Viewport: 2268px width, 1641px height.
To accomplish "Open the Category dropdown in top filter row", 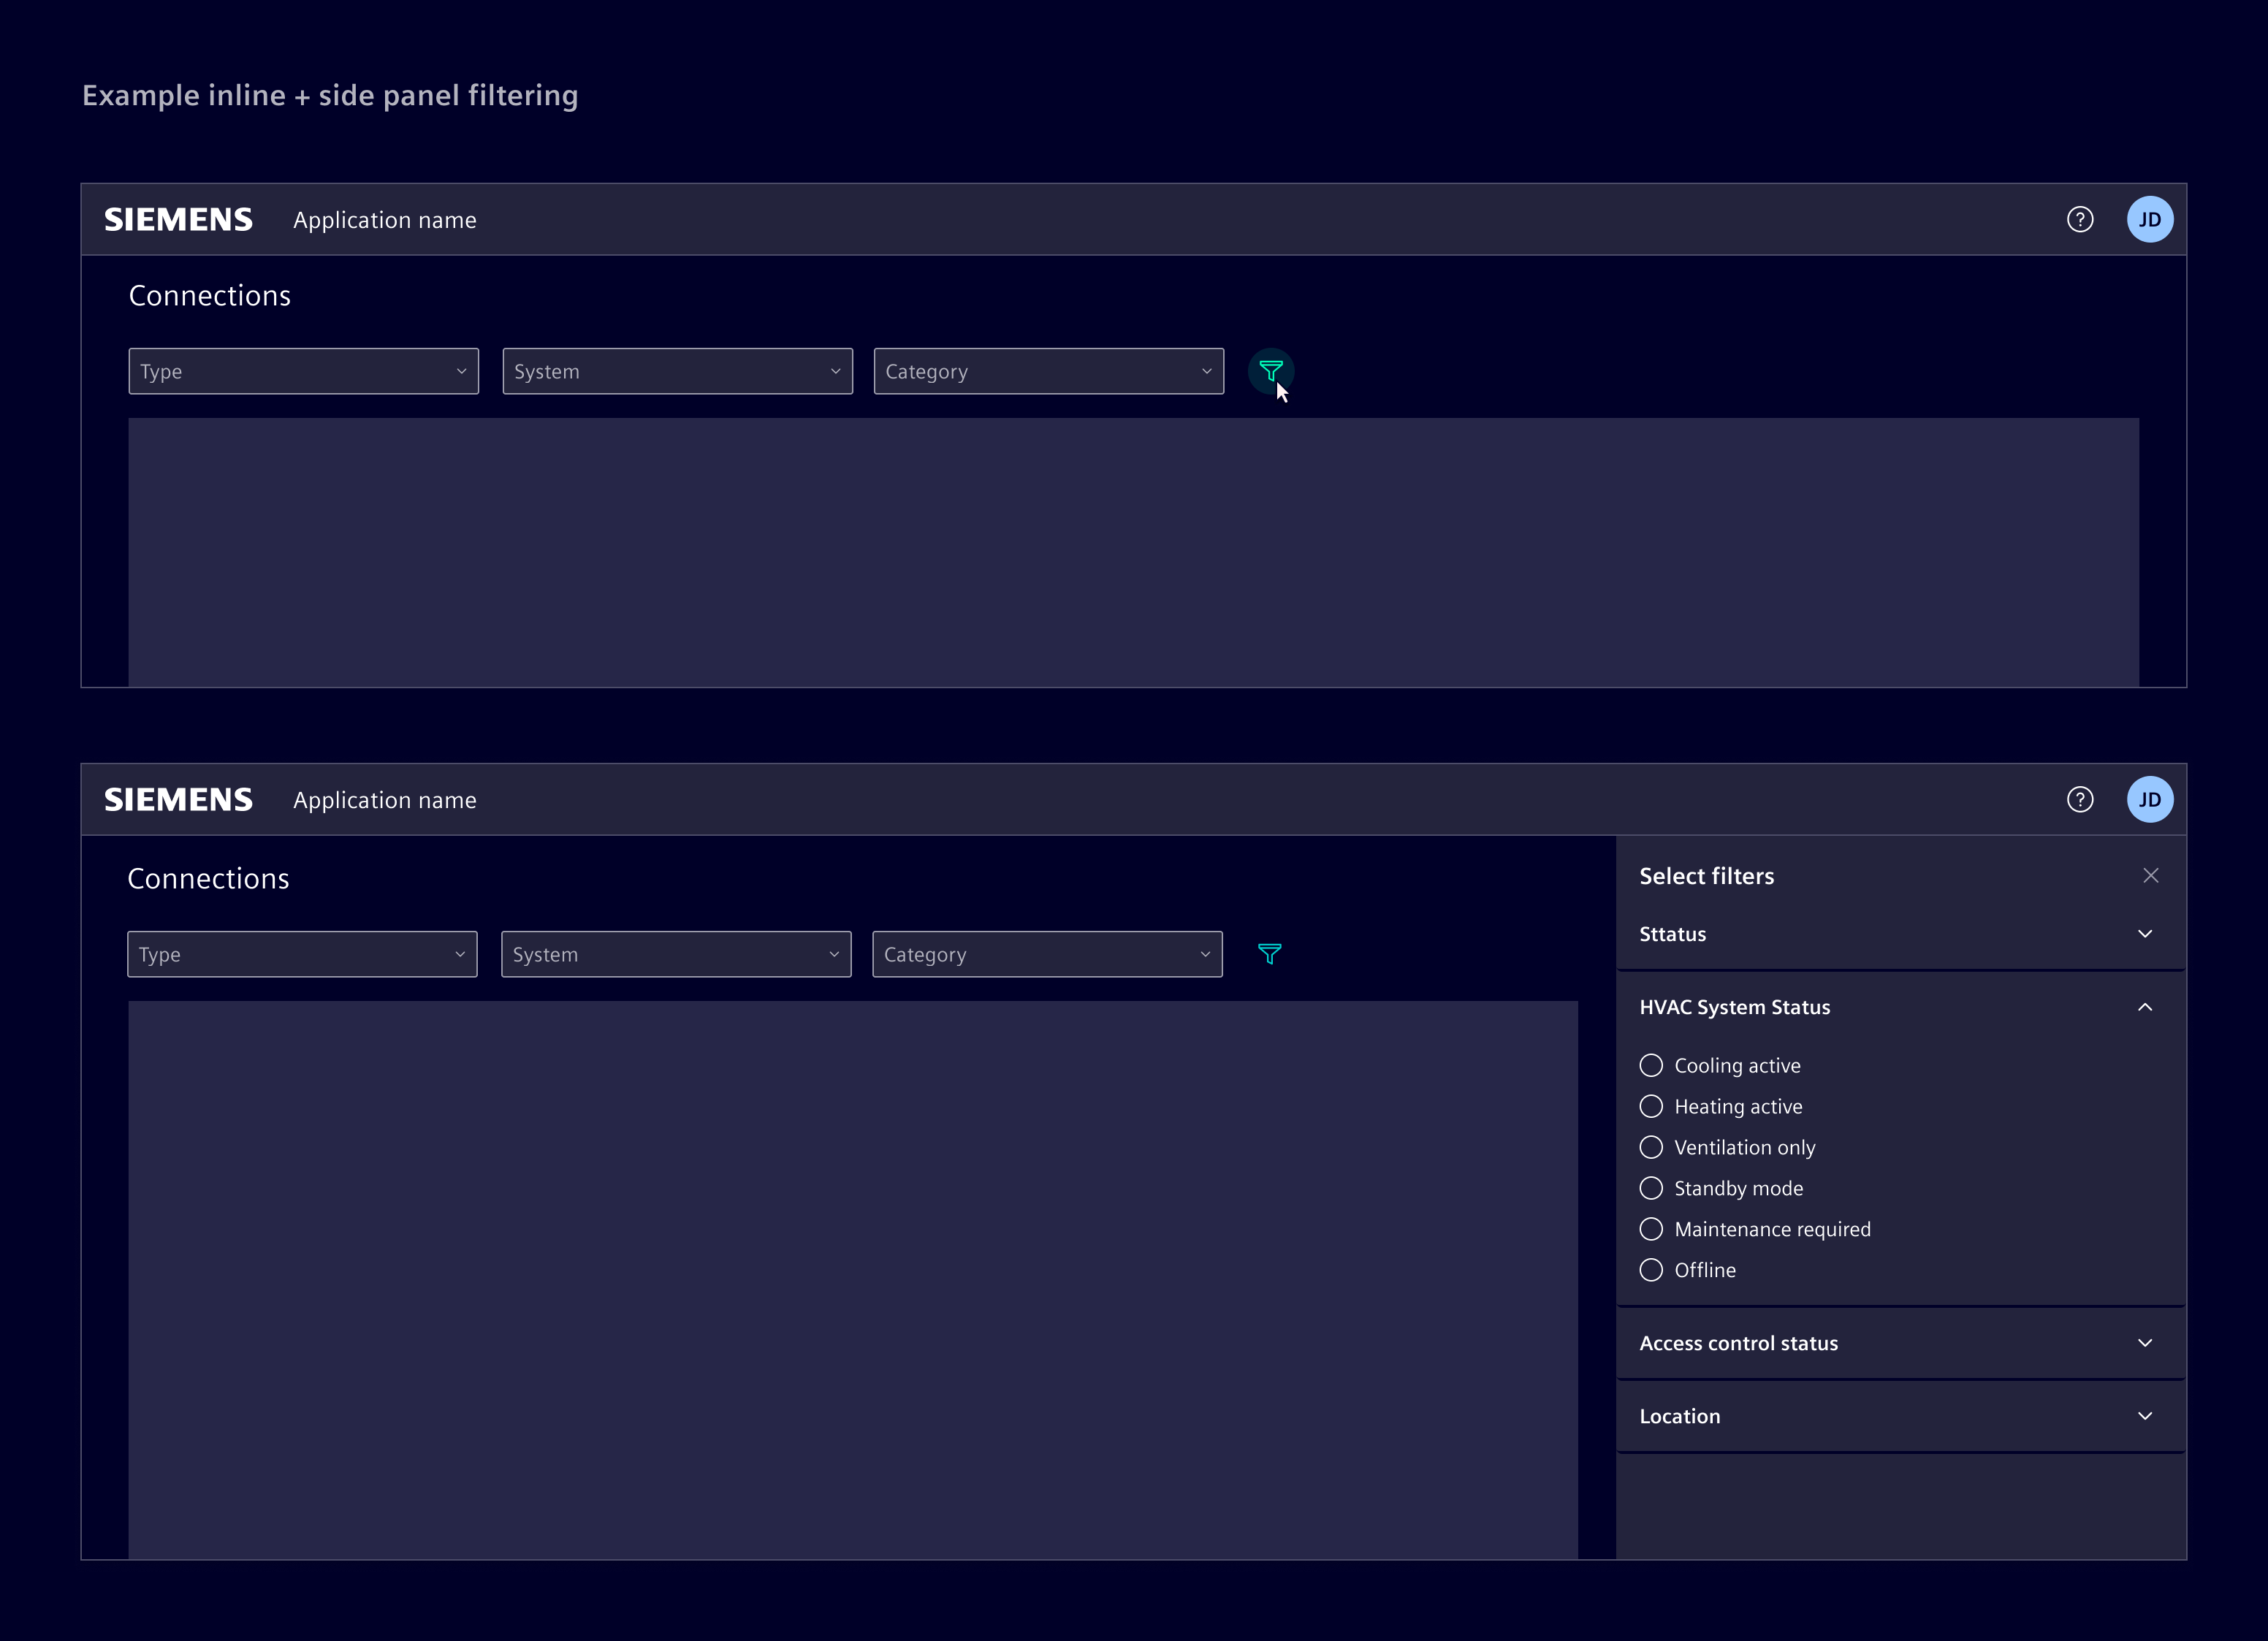I will click(1047, 371).
